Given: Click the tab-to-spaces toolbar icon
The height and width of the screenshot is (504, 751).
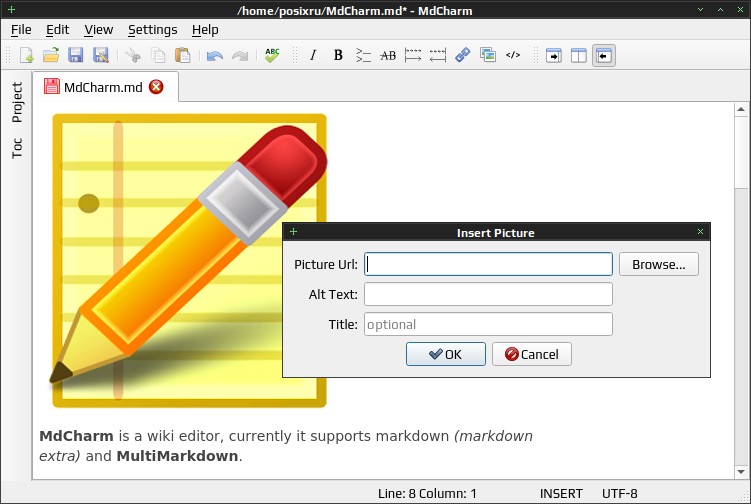Looking at the screenshot, I should coord(413,55).
